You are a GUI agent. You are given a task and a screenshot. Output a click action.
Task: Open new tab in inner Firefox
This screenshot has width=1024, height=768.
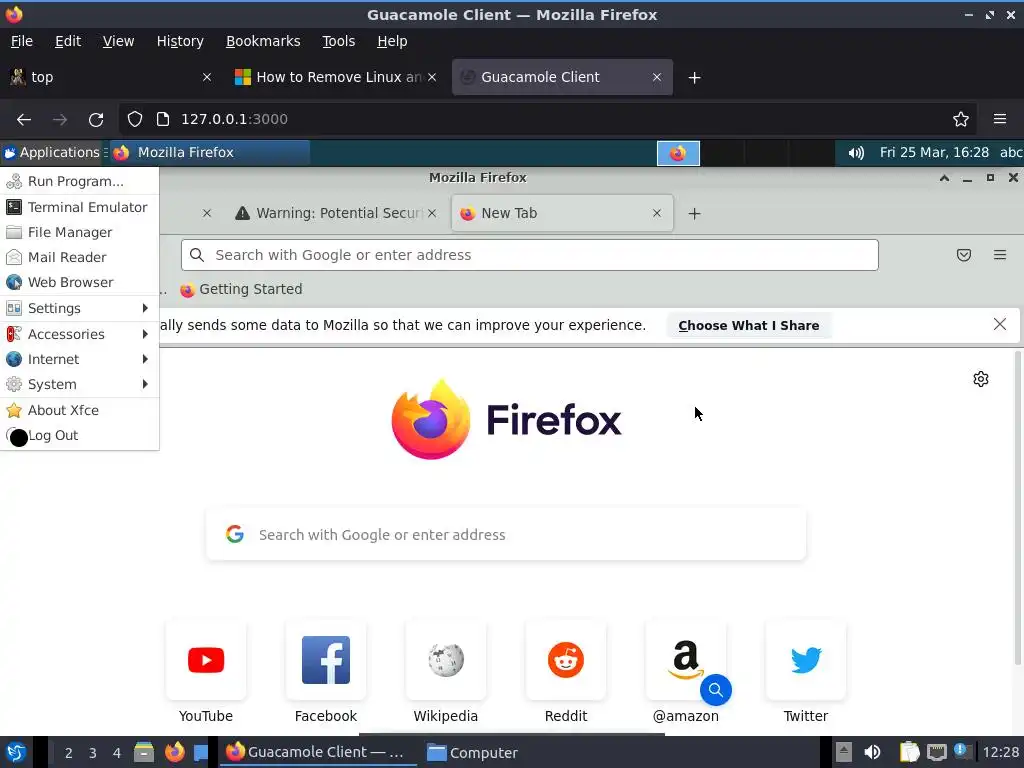694,214
